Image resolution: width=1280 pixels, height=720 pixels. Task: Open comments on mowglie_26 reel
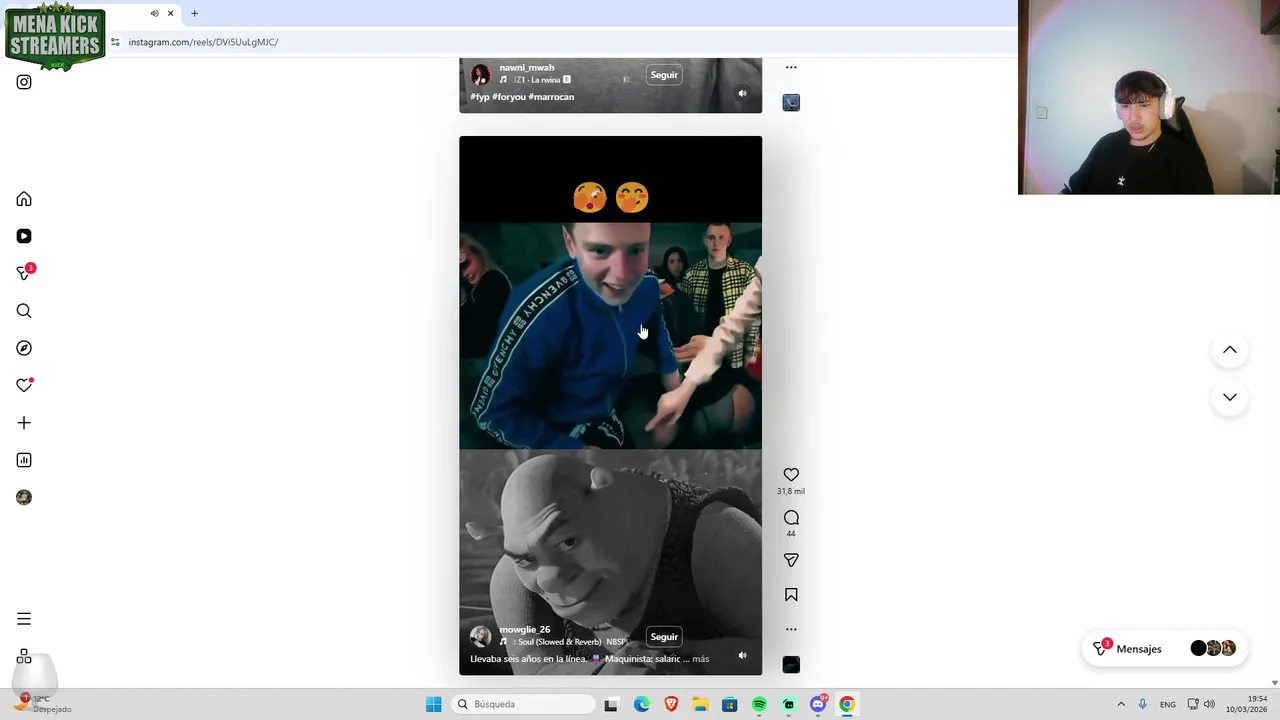coord(791,518)
